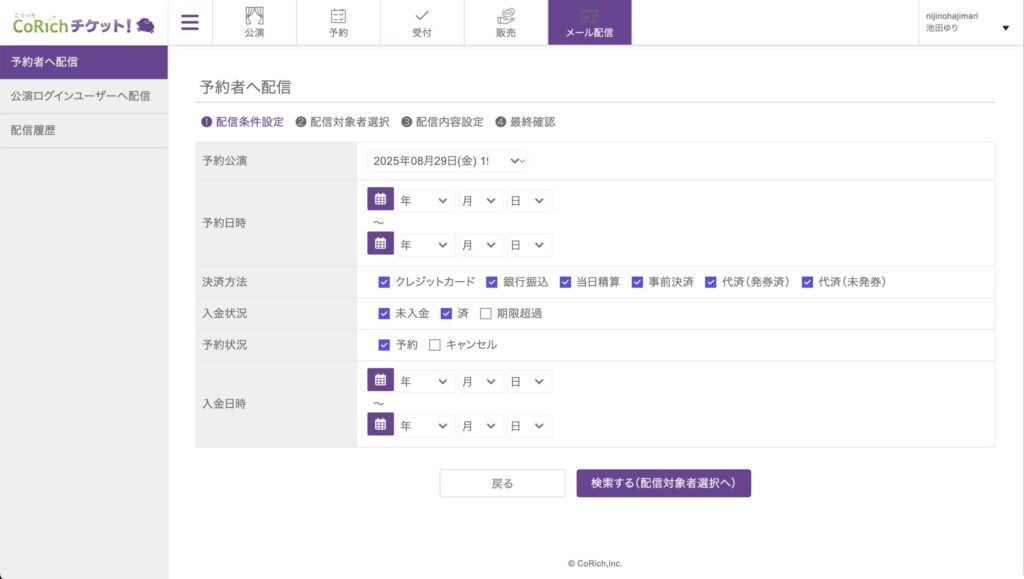Open calendar for 入金日時 end date
Image resolution: width=1024 pixels, height=579 pixels.
point(380,425)
